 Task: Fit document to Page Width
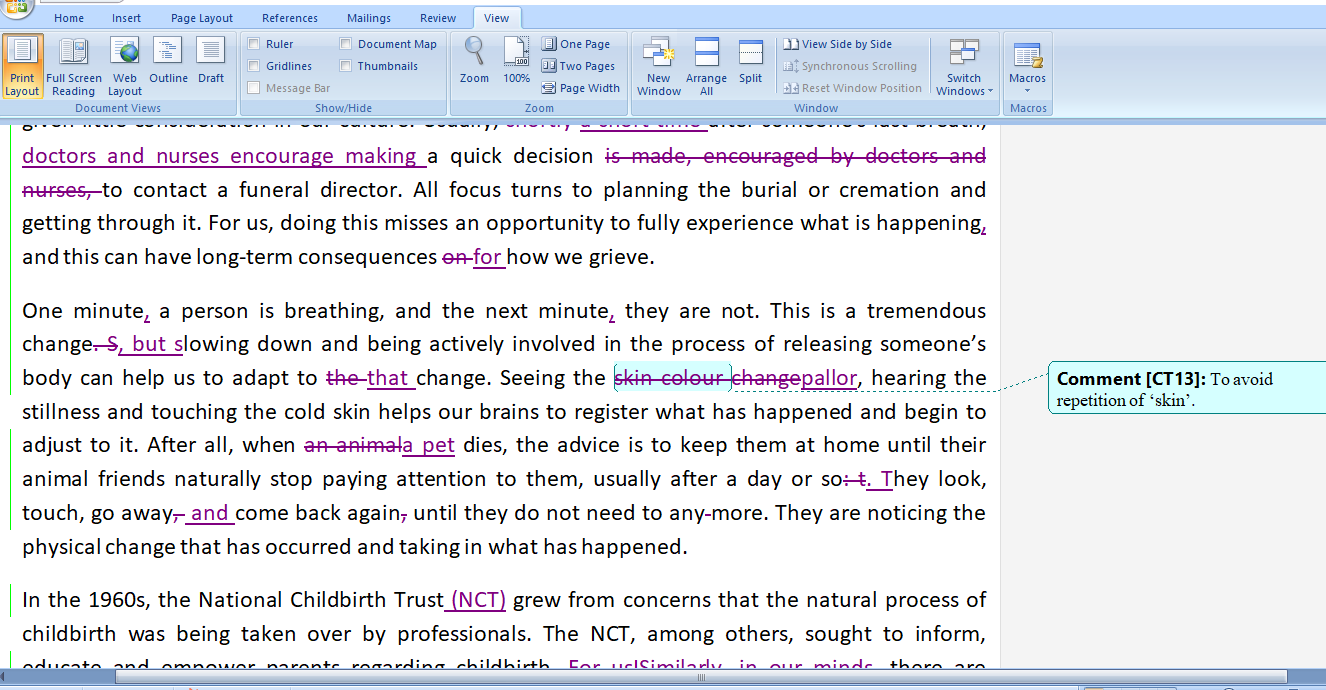[581, 88]
